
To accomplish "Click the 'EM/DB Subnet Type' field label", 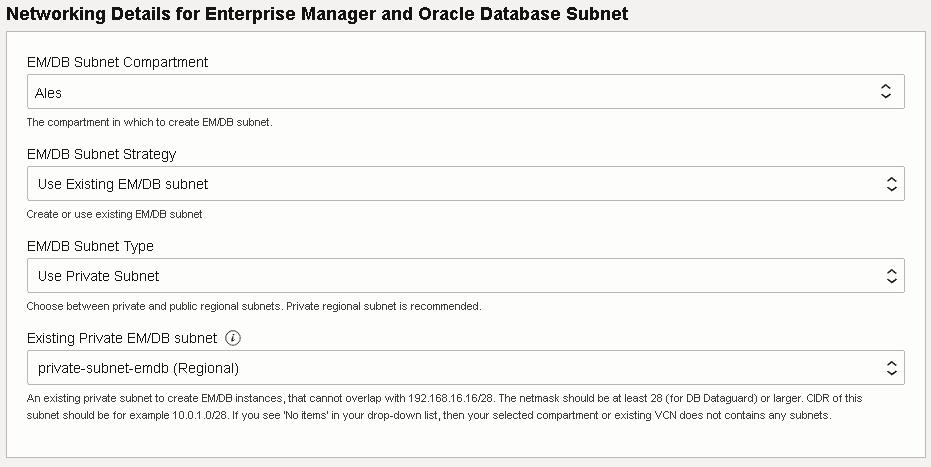I will click(x=90, y=246).
